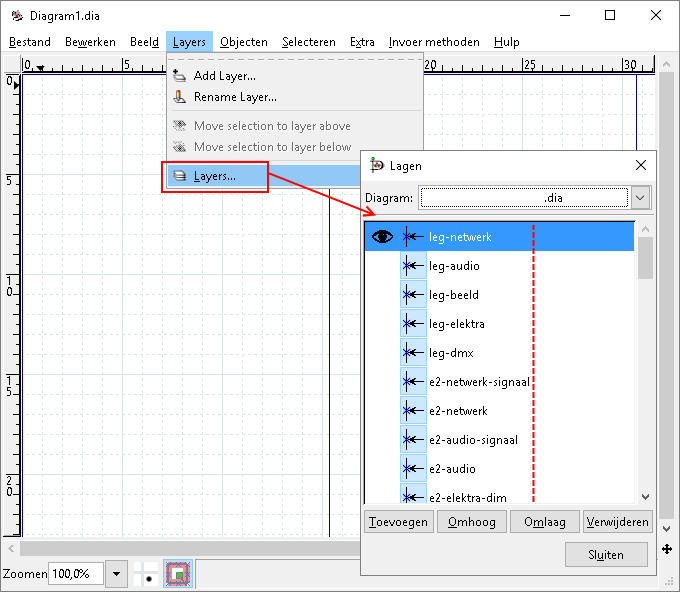Select the e2-audio-signaal layer name
This screenshot has height=592, width=680.
(x=473, y=440)
